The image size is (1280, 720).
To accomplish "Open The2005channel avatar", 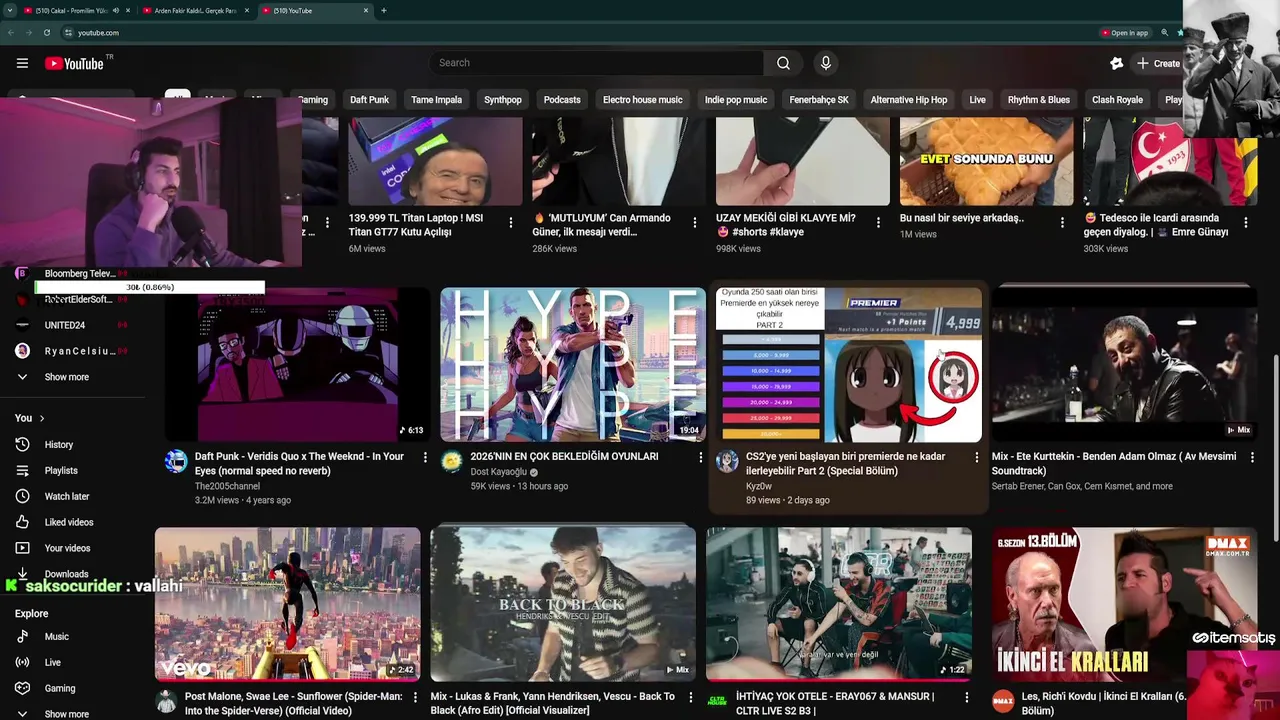I will 176,461.
